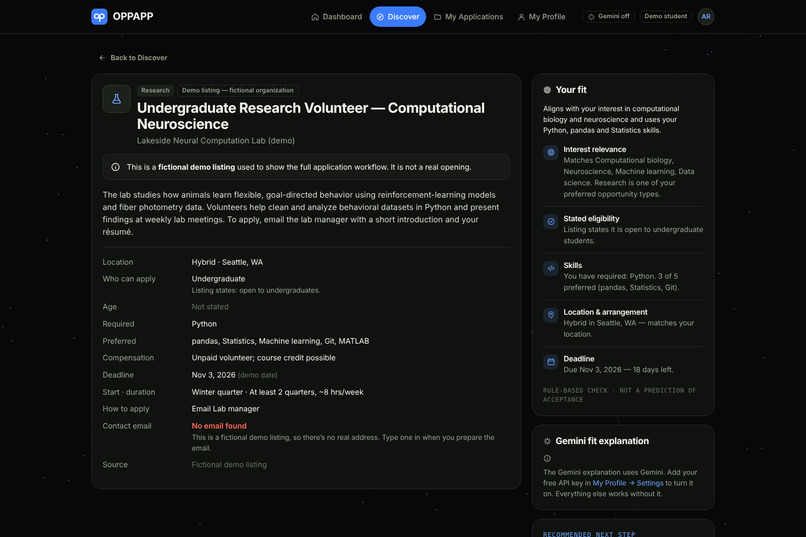Viewport: 806px width, 537px height.
Task: Click Lakeside Neural Computation Lab (demo)
Action: tap(215, 141)
